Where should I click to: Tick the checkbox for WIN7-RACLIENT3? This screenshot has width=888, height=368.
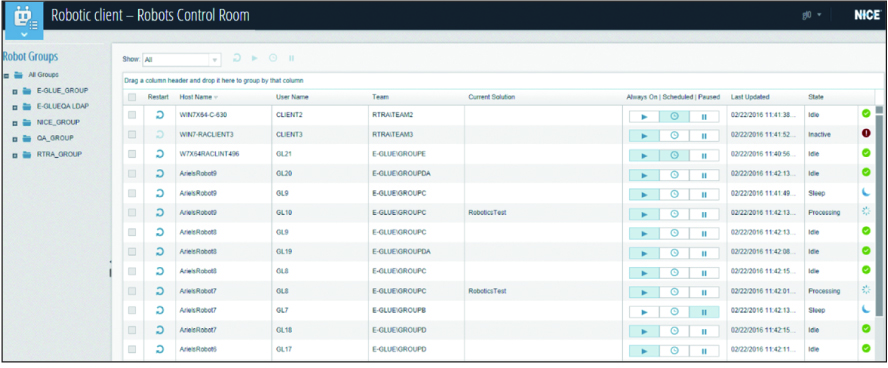132,134
